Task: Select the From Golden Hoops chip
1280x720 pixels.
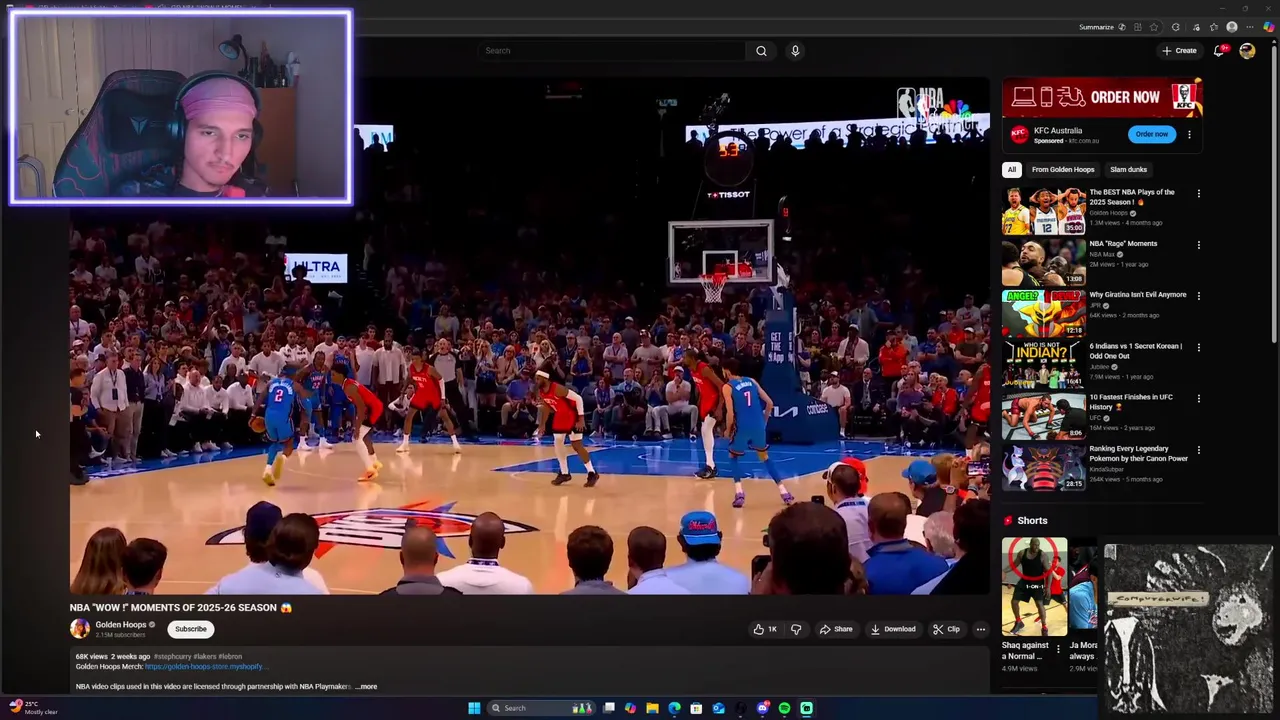Action: click(1063, 169)
